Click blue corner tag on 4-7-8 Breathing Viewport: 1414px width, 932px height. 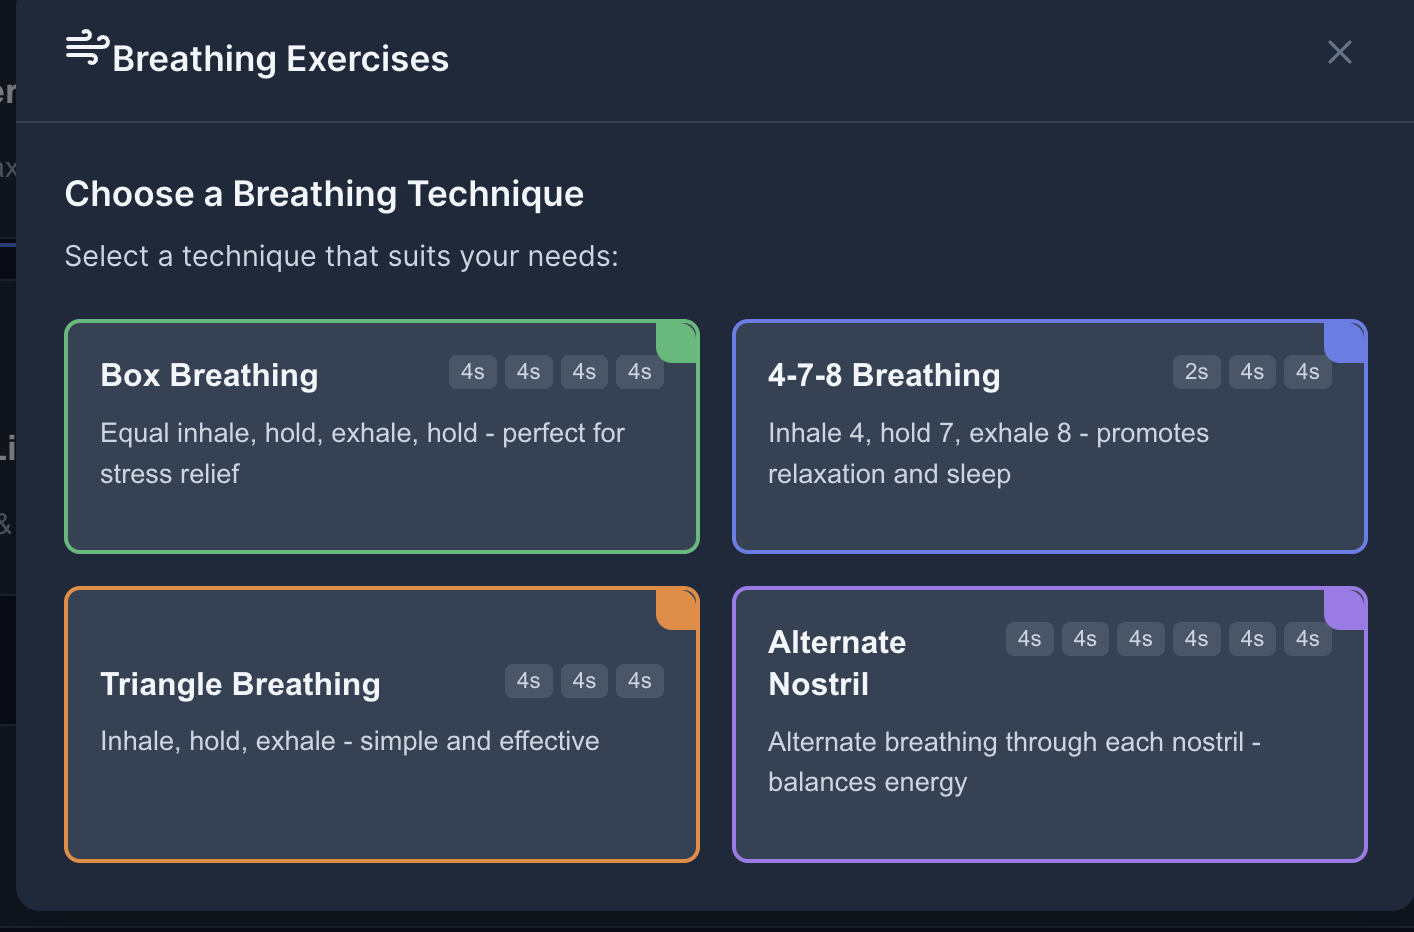point(1345,342)
